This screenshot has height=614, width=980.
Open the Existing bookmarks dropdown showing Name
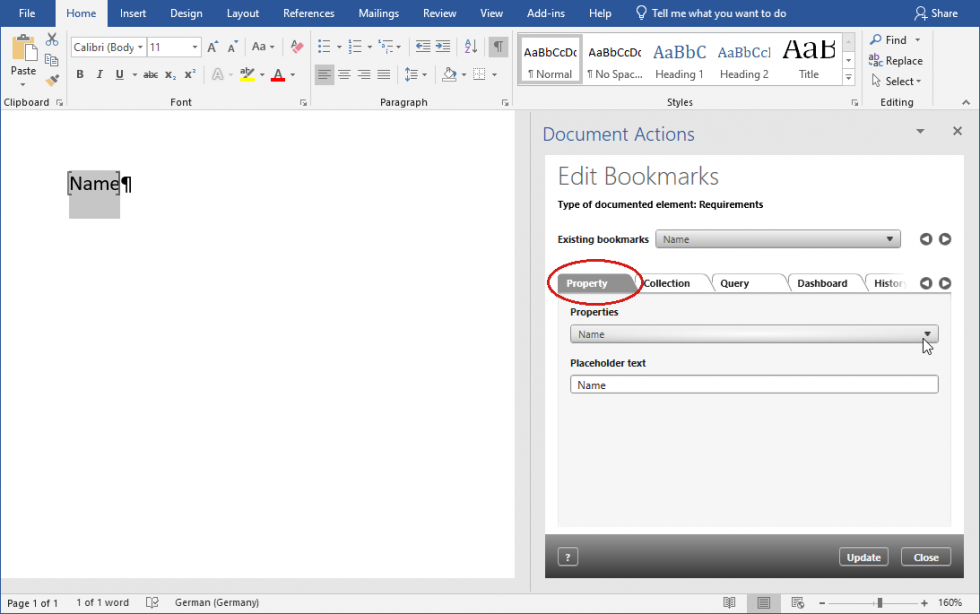tap(890, 239)
